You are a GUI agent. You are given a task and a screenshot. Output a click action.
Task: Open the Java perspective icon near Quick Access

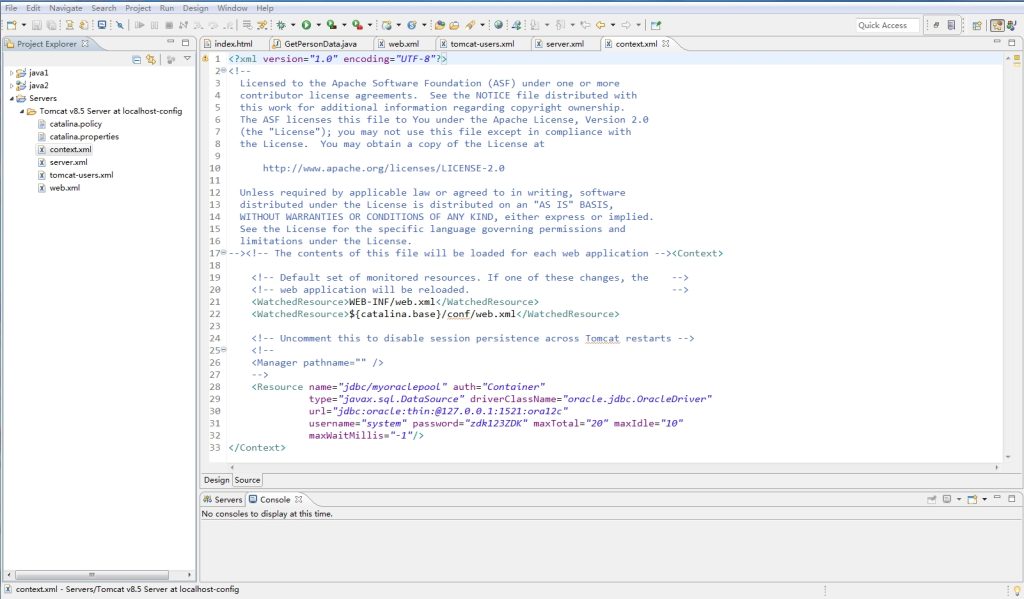[x=1011, y=25]
